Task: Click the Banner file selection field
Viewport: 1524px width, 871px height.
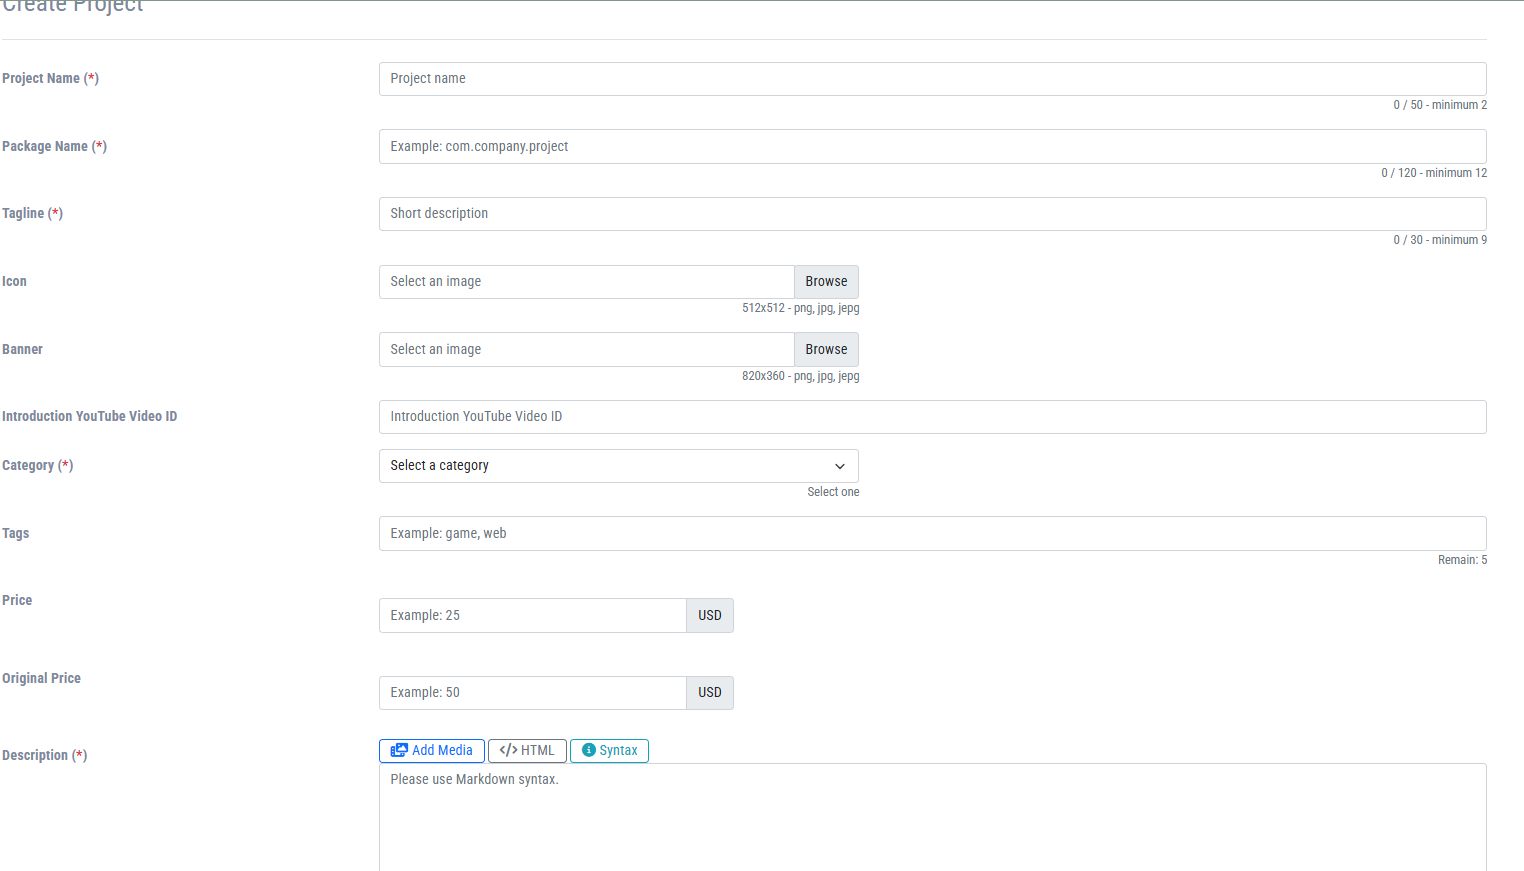Action: pos(586,350)
